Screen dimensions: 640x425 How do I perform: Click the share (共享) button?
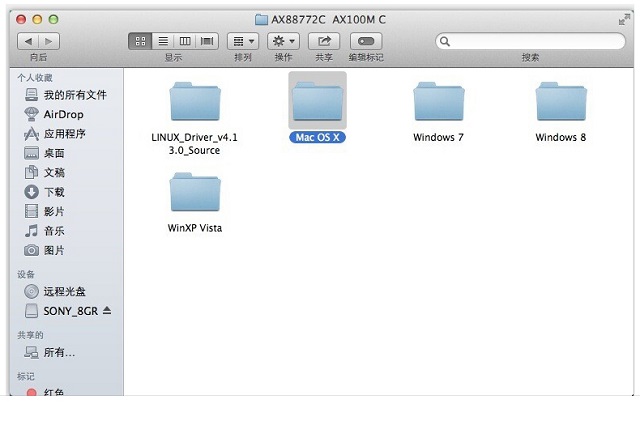pyautogui.click(x=324, y=41)
